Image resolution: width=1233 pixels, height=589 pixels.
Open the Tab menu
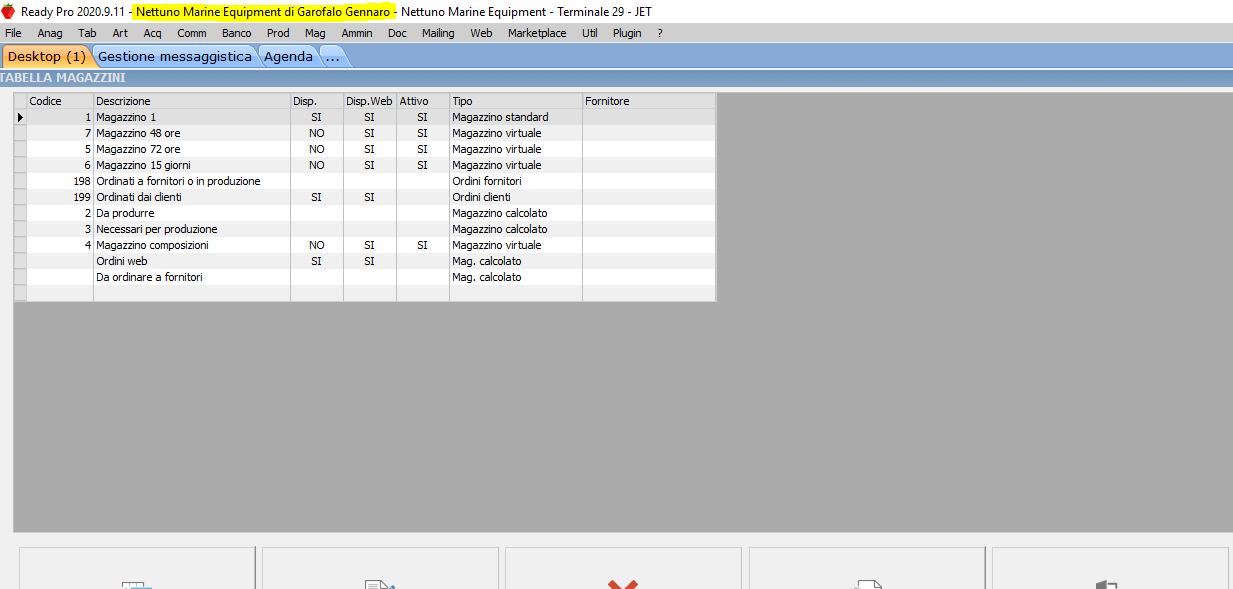pyautogui.click(x=87, y=33)
